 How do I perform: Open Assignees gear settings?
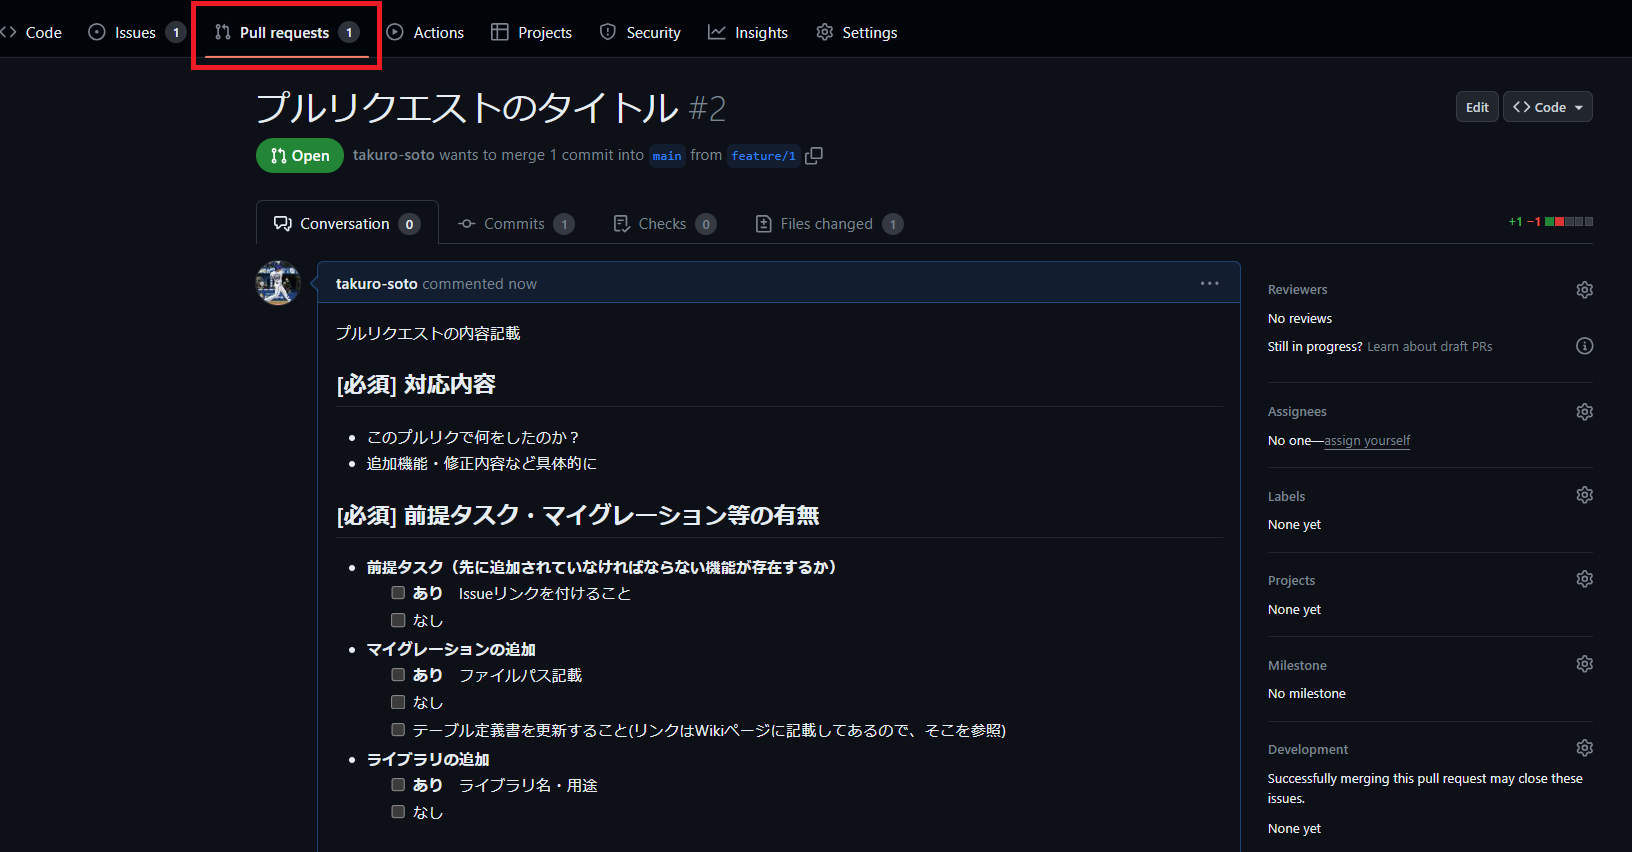1584,412
